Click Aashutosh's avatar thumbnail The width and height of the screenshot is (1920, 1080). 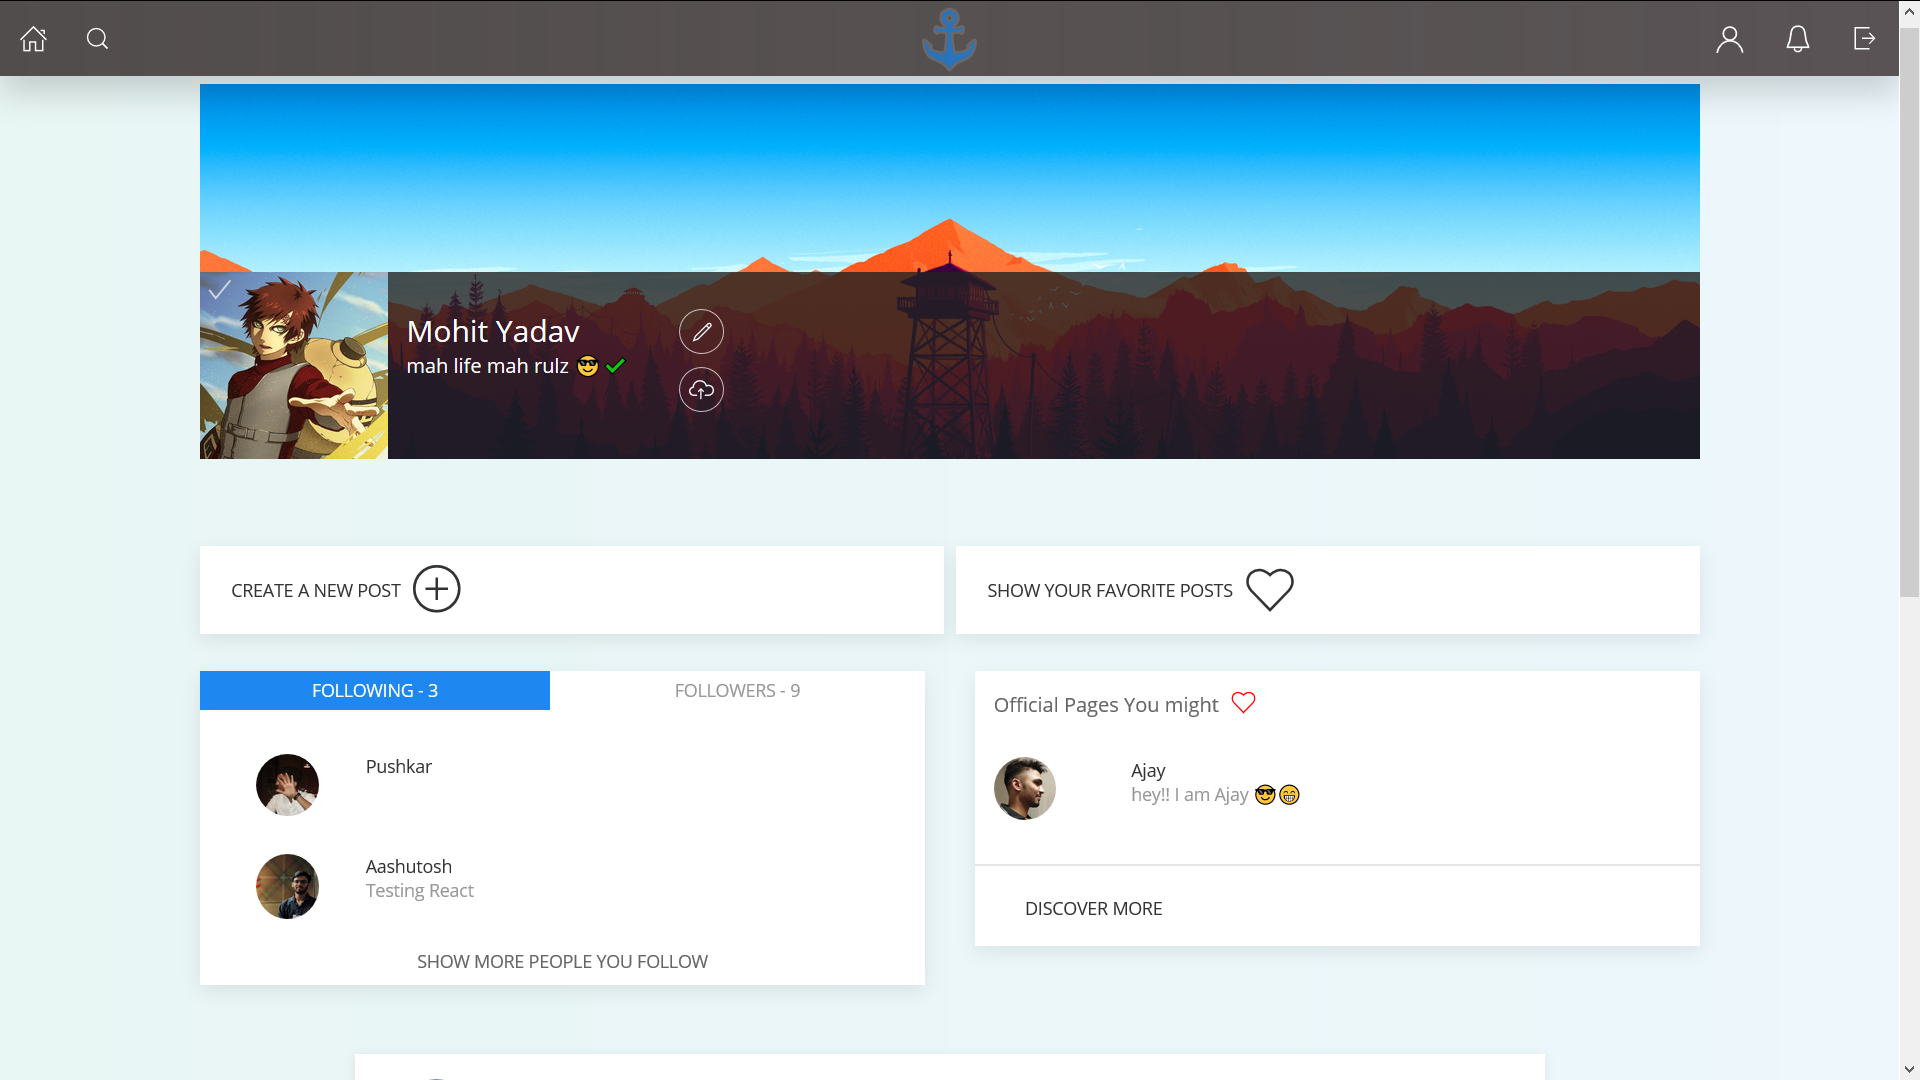coord(287,886)
